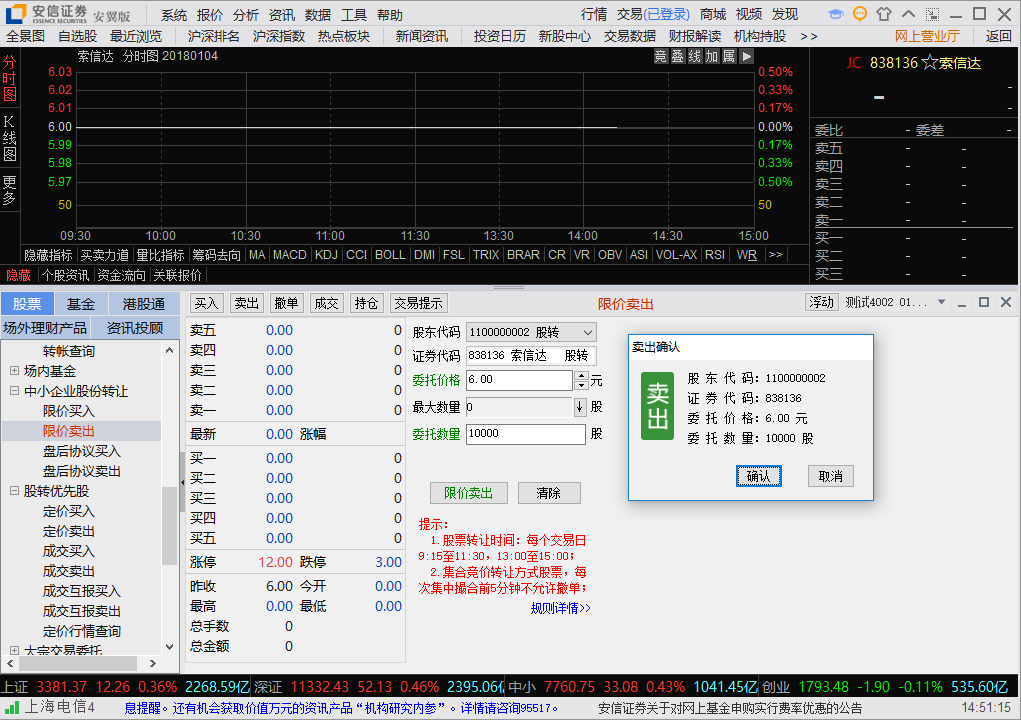Viewport: 1021px width, 720px height.
Task: Open the graduation cap learning icon
Action: click(835, 14)
